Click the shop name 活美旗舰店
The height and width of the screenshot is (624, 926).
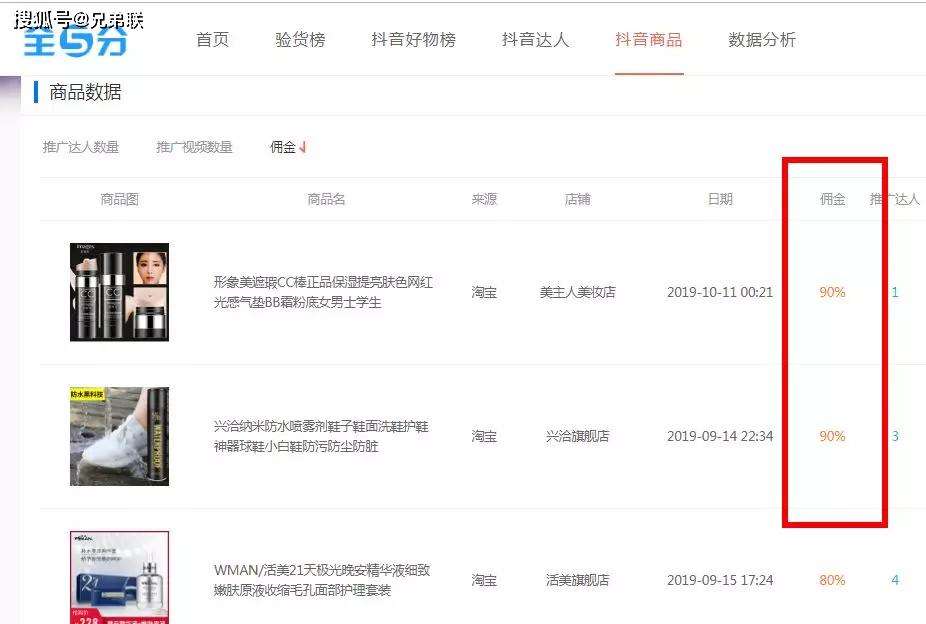578,580
